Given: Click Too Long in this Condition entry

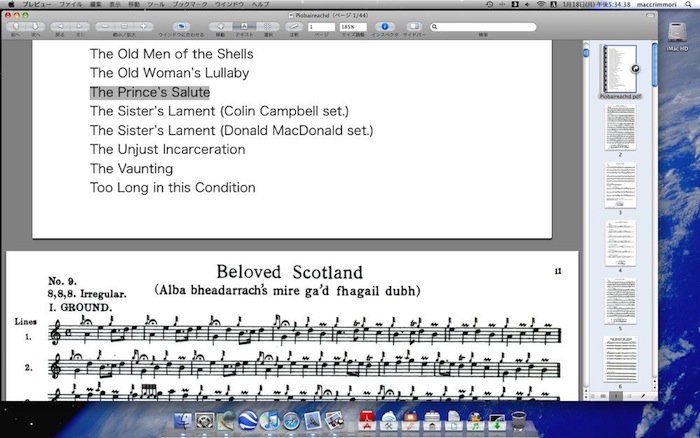Looking at the screenshot, I should (172, 187).
